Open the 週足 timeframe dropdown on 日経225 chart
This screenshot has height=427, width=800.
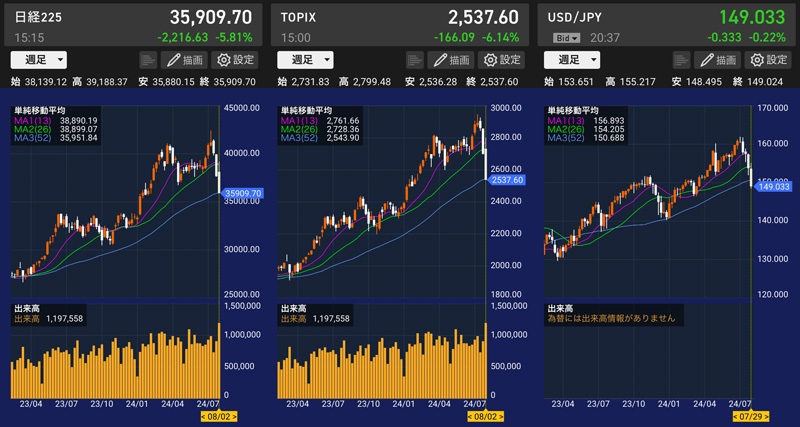pos(38,60)
